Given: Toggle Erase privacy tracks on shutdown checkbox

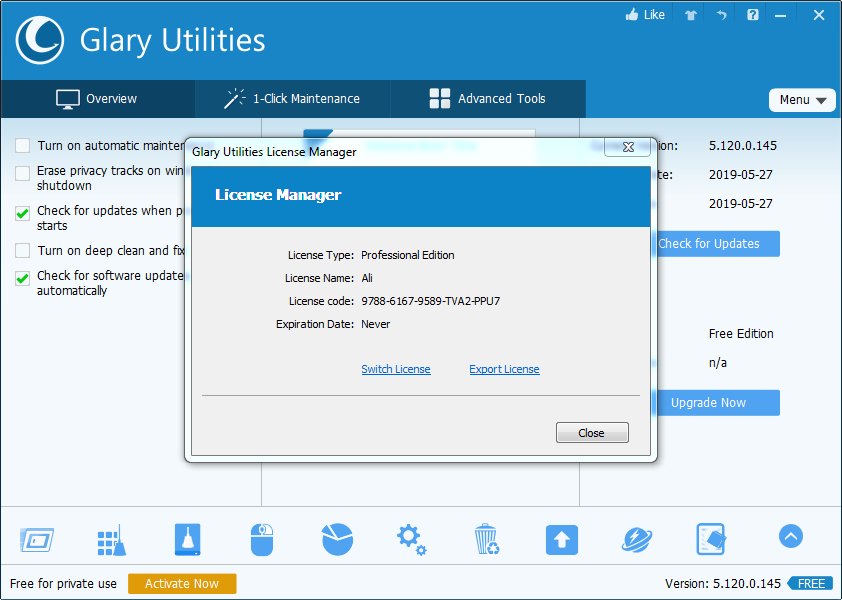Looking at the screenshot, I should [23, 174].
